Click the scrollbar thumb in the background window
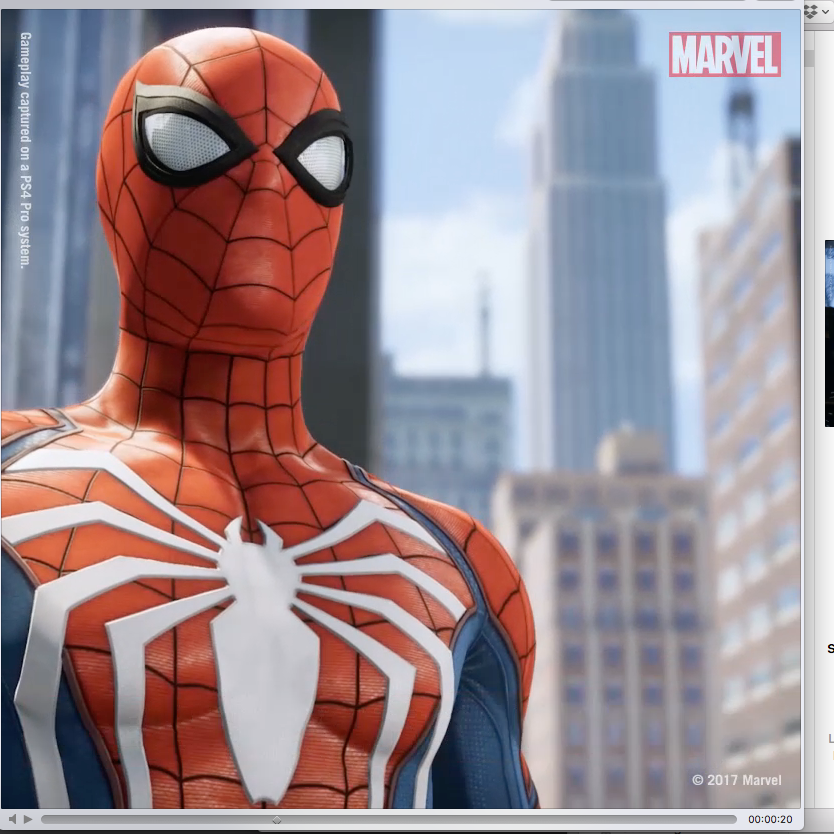This screenshot has width=834, height=834. pyautogui.click(x=810, y=59)
